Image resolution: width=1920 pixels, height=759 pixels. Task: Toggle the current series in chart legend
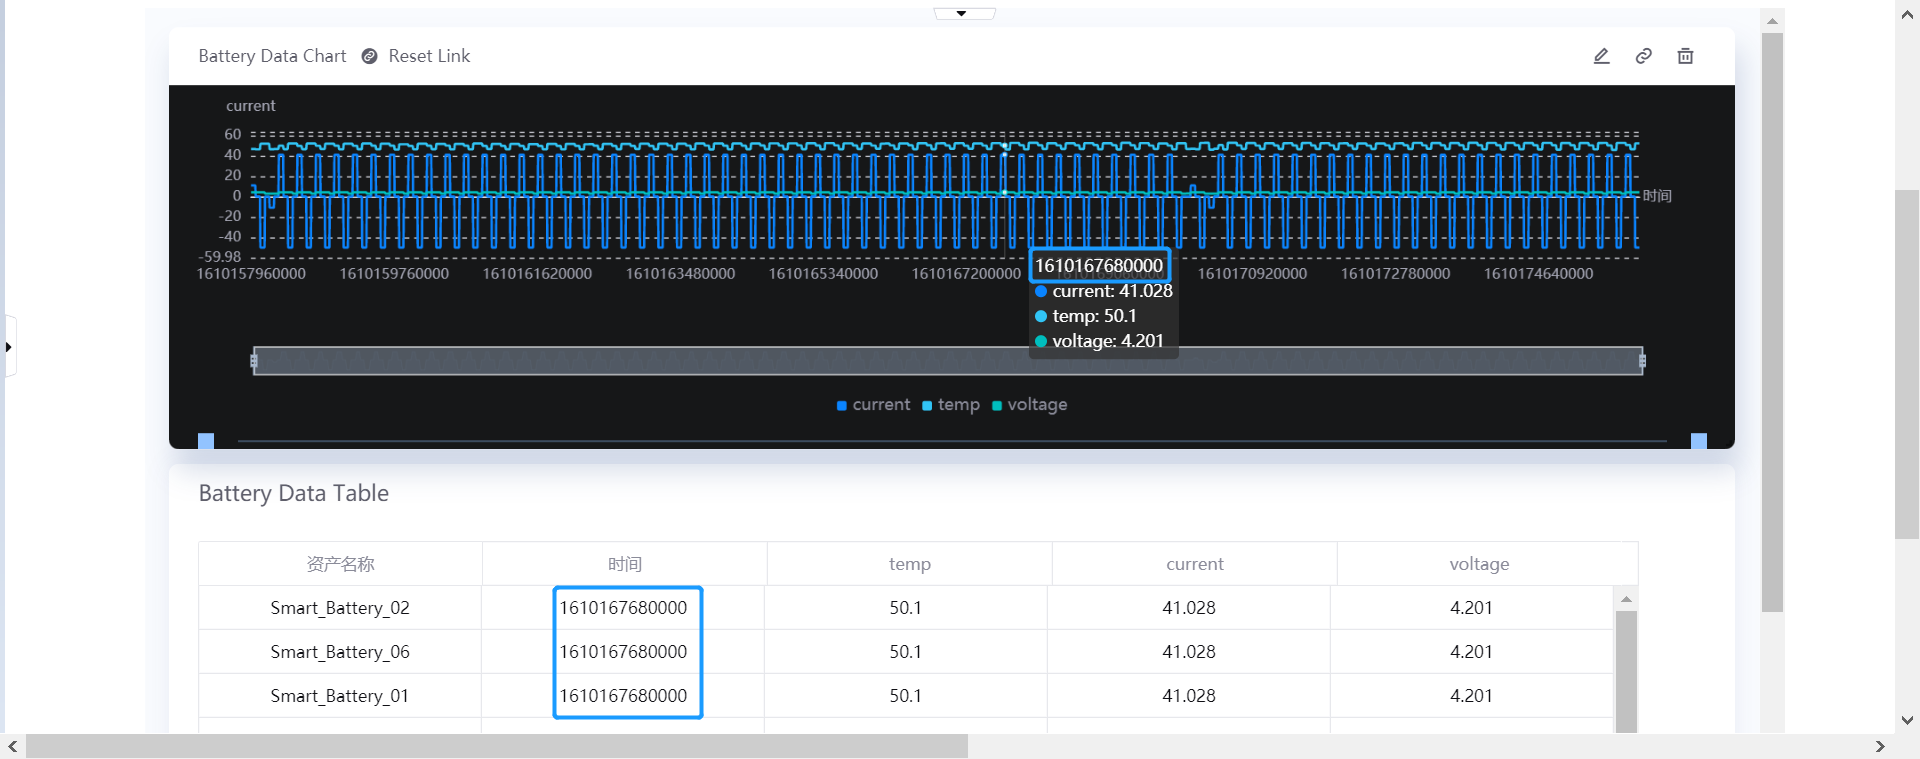873,405
